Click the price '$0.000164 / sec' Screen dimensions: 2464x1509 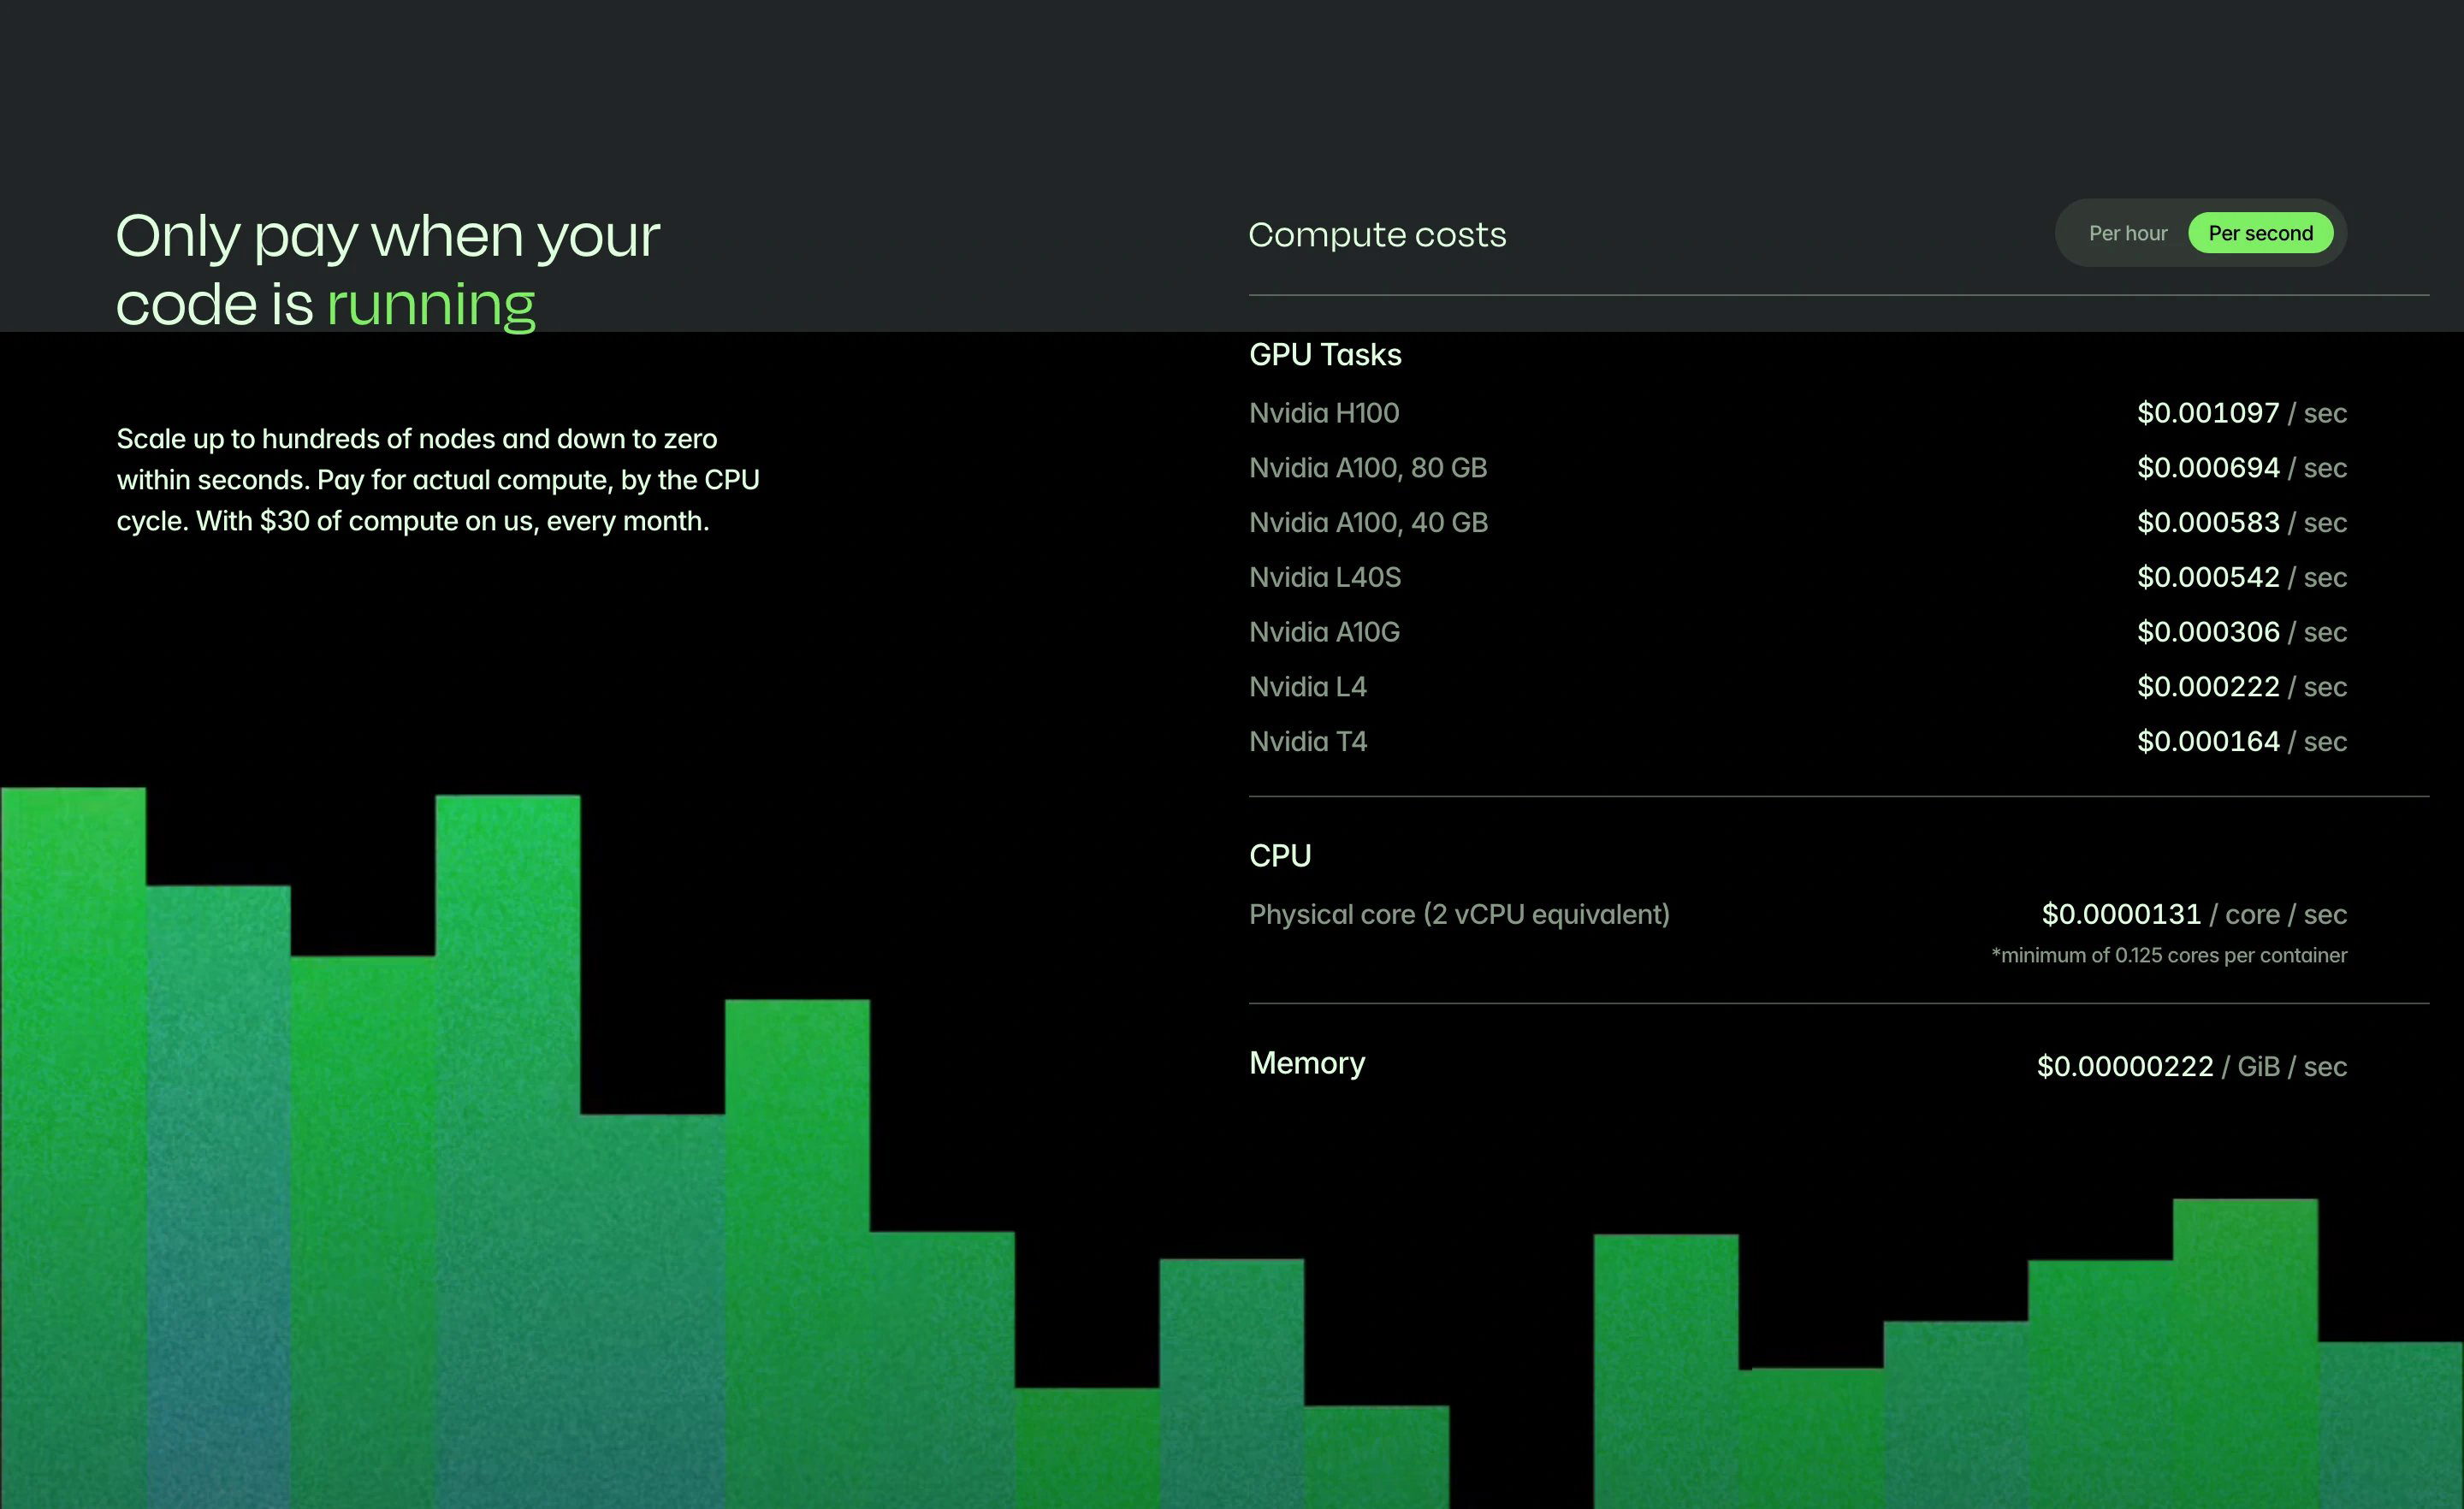(2241, 741)
